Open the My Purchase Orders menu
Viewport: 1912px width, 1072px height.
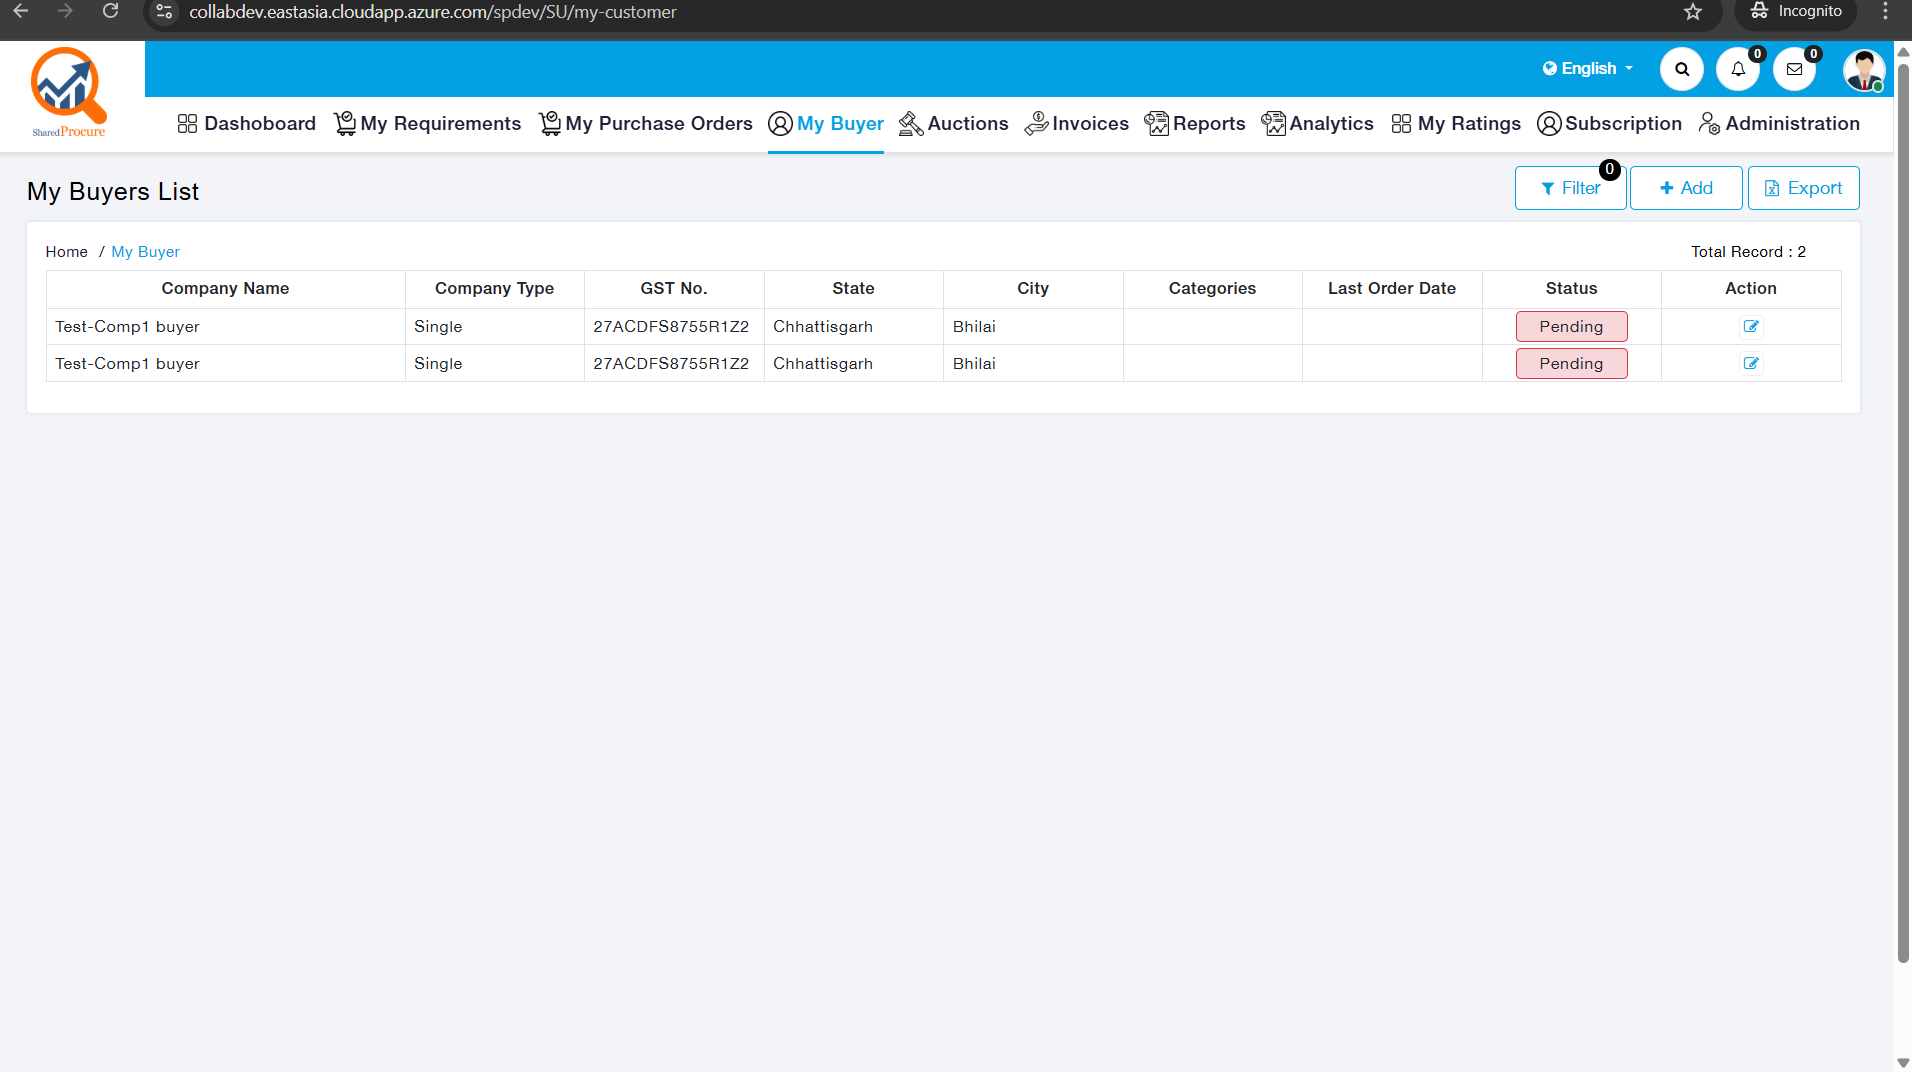(646, 123)
